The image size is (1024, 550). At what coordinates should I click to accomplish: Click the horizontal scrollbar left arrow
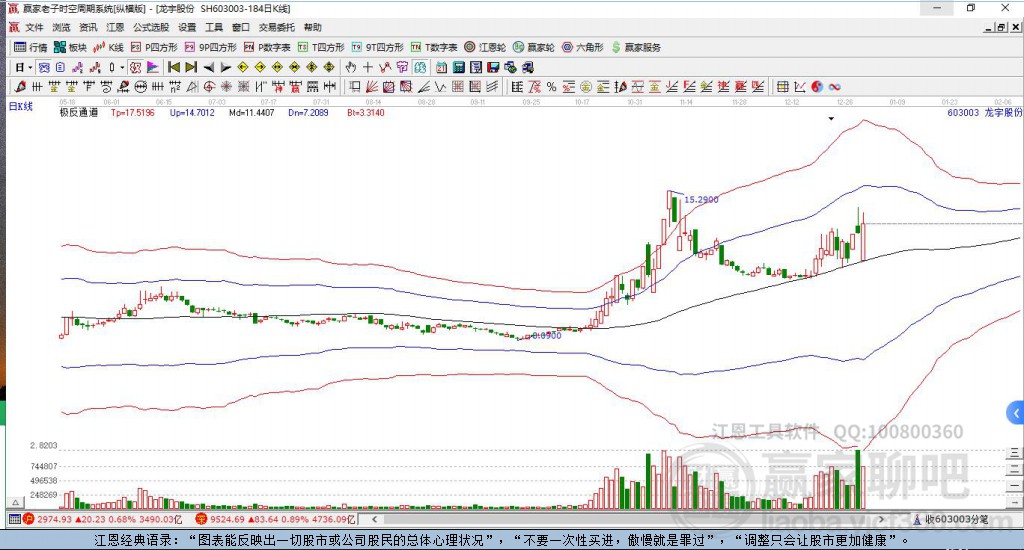(x=374, y=519)
